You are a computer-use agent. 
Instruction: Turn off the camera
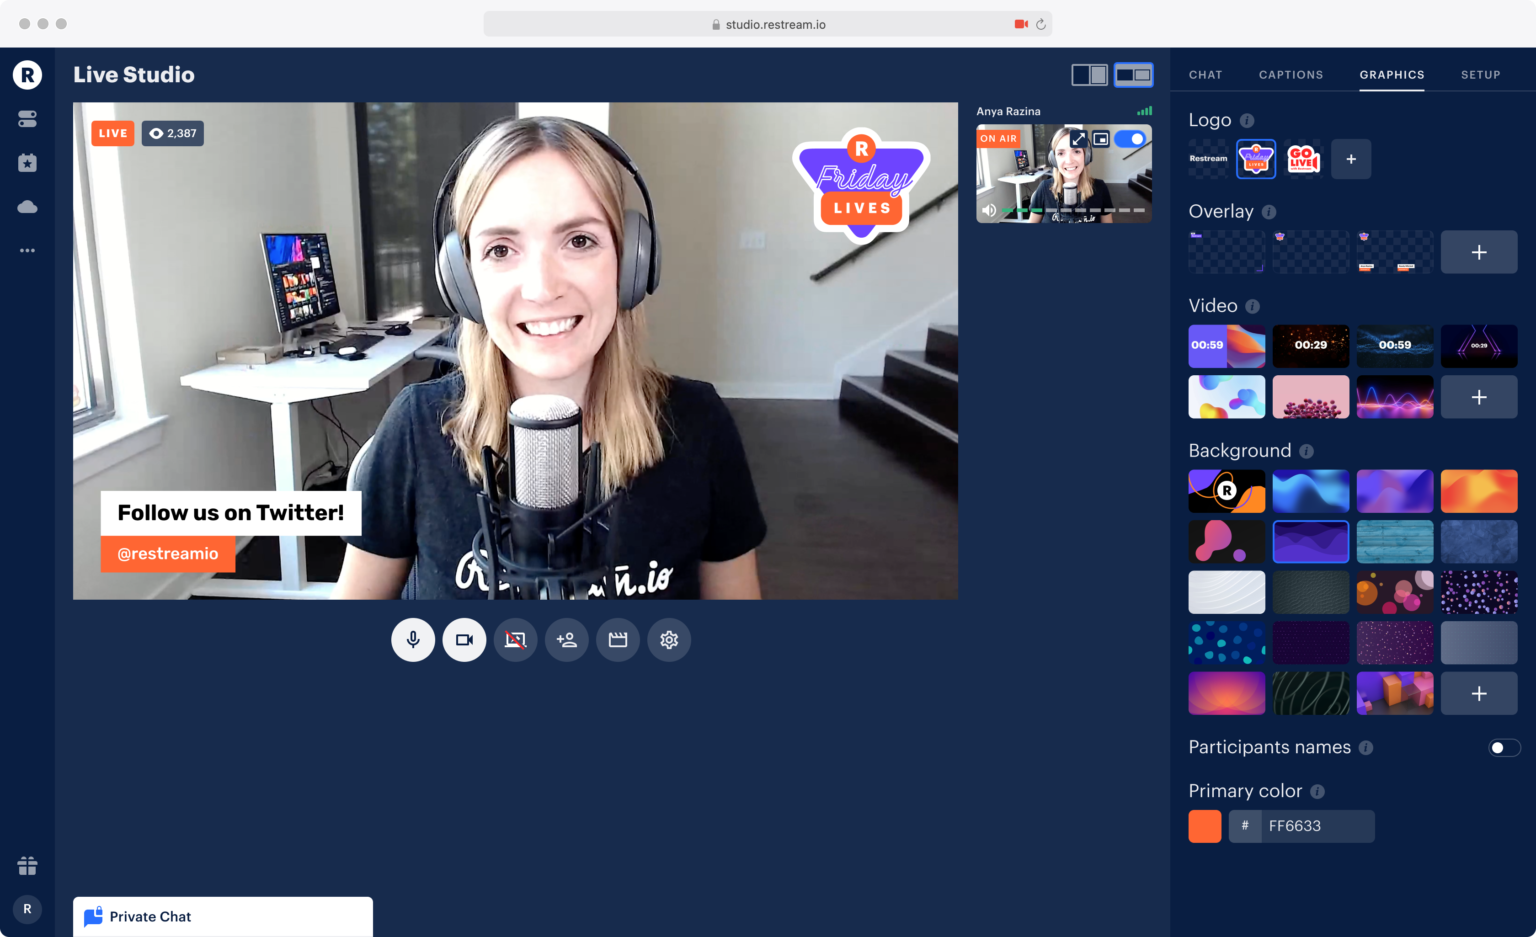coord(464,640)
